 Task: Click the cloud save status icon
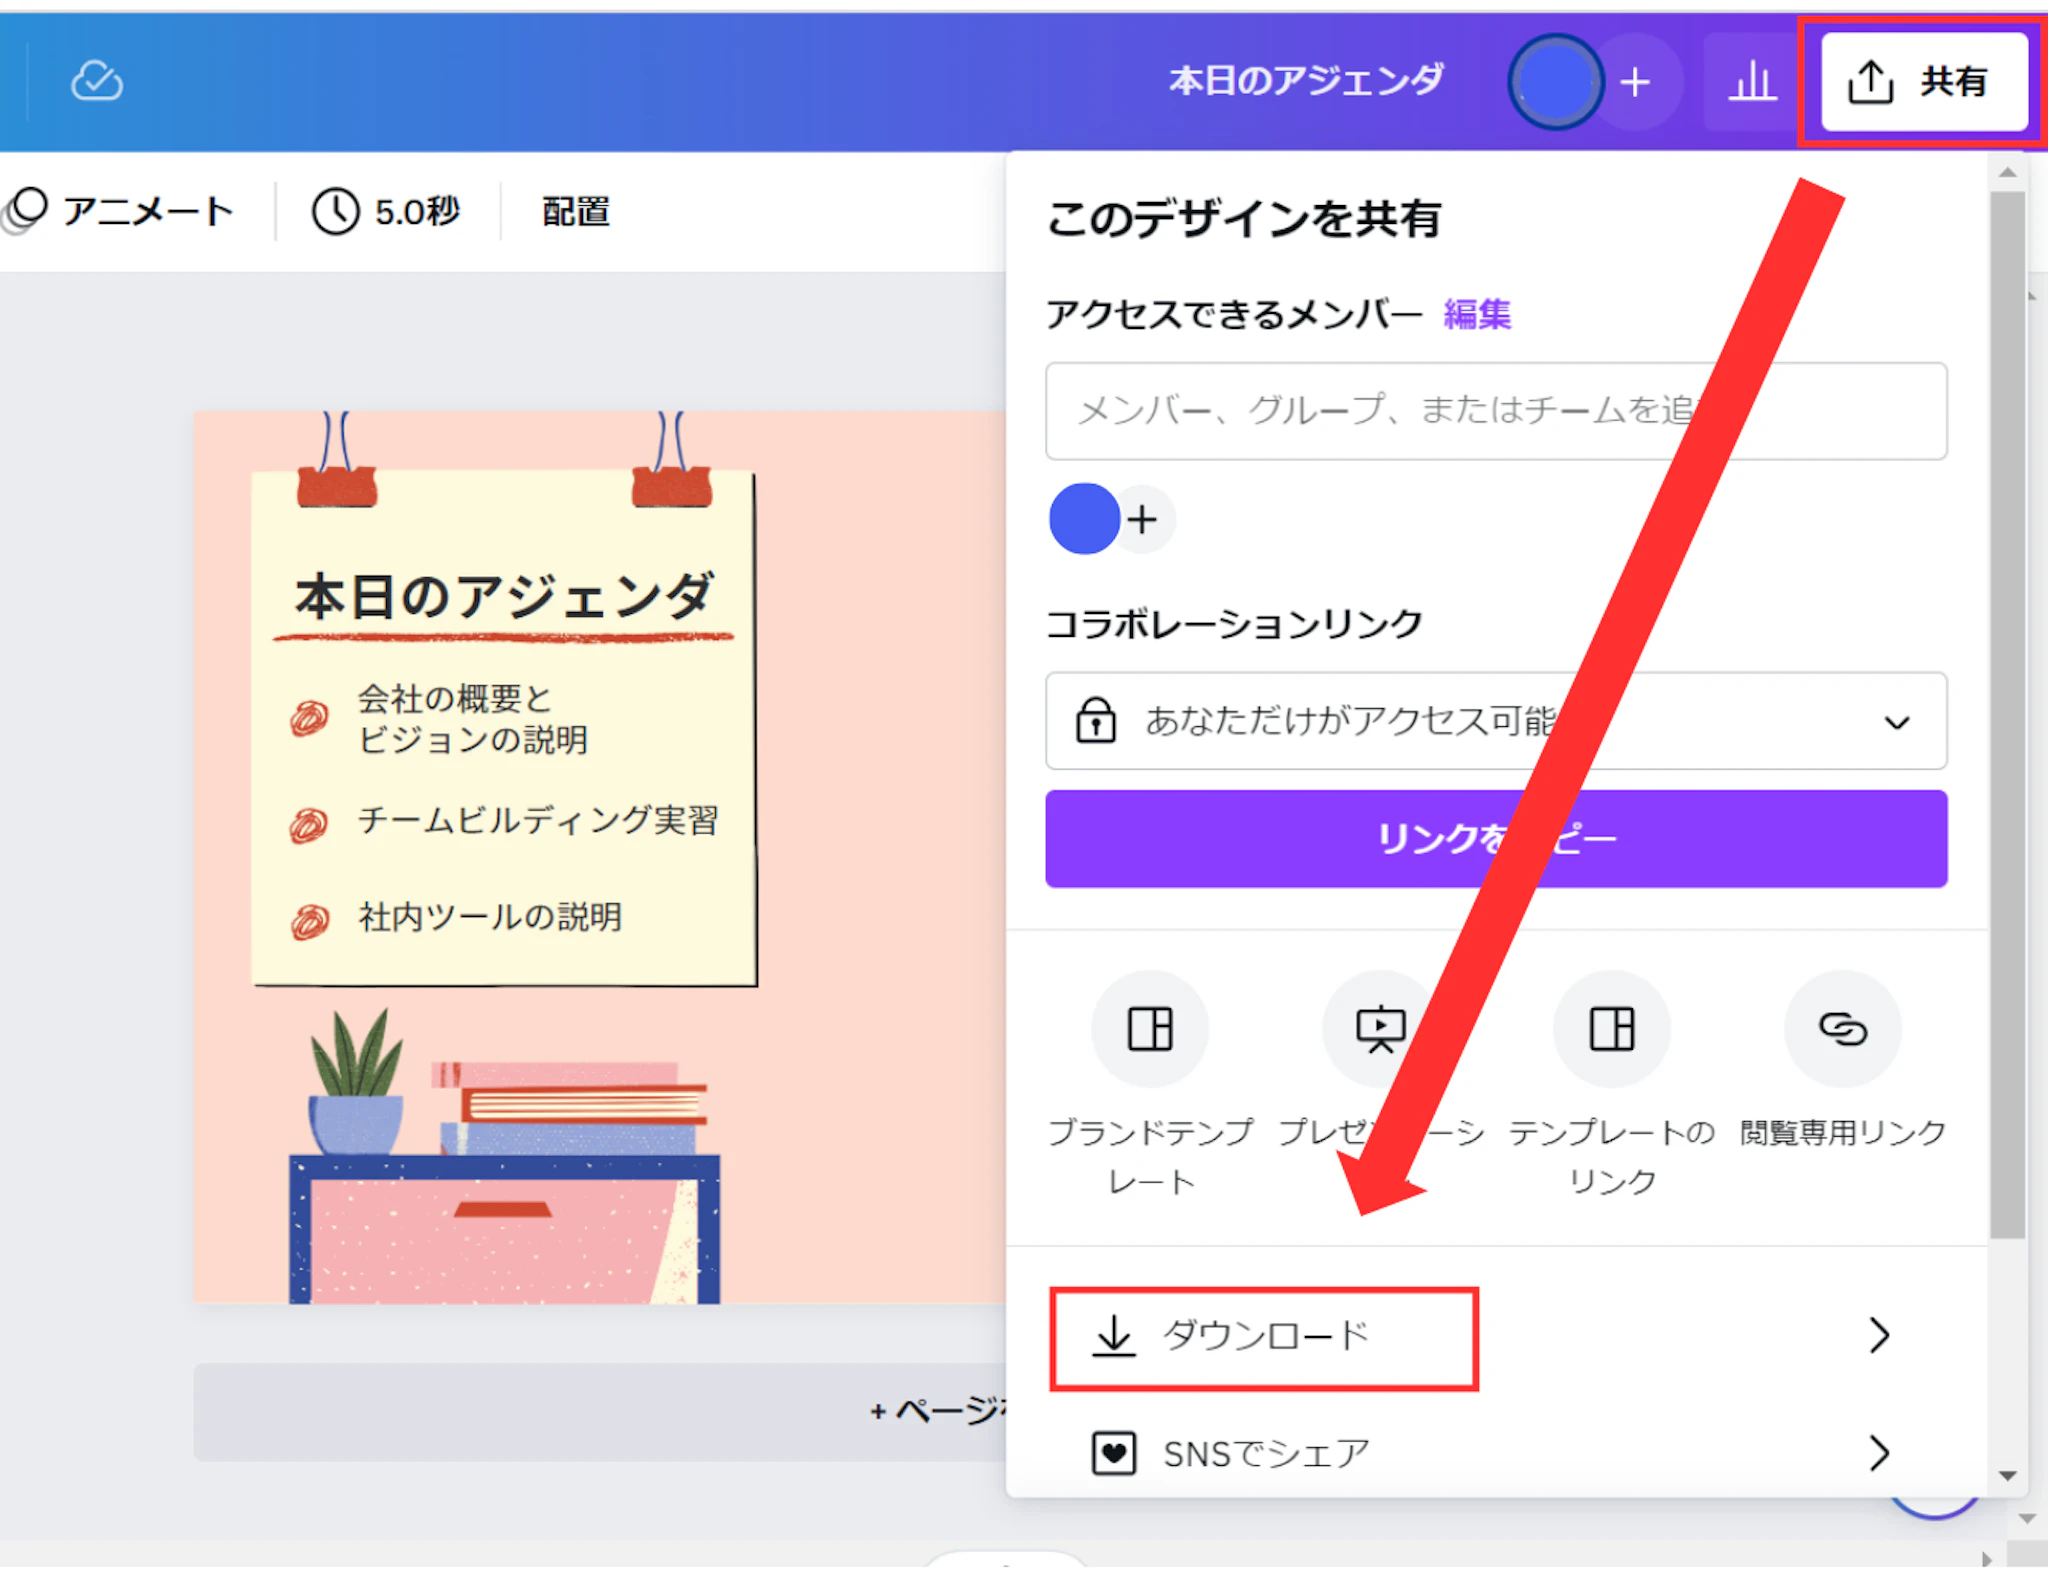tap(97, 81)
